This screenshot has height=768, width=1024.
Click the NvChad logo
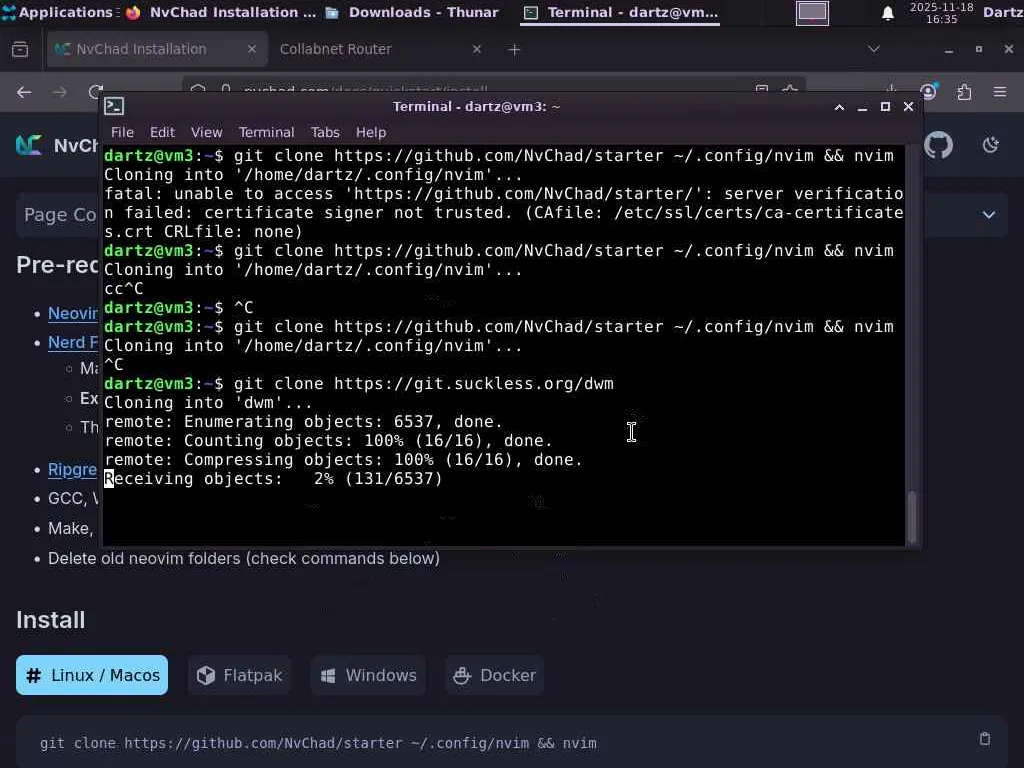(x=29, y=145)
